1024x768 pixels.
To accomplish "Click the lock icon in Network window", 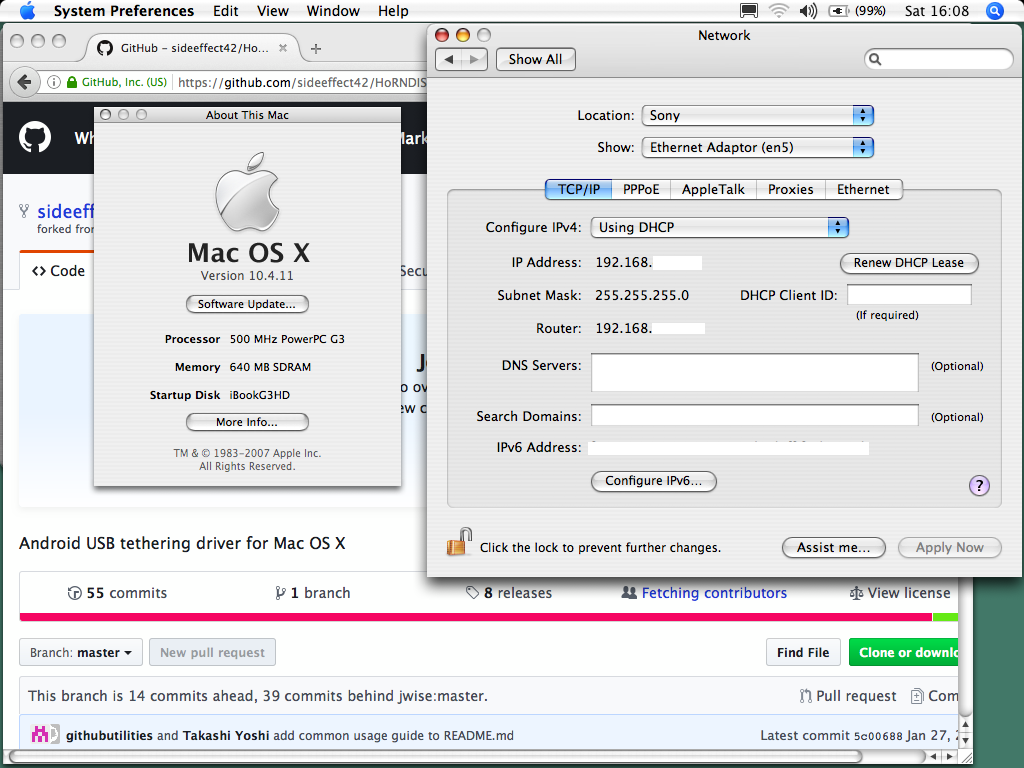I will [459, 542].
